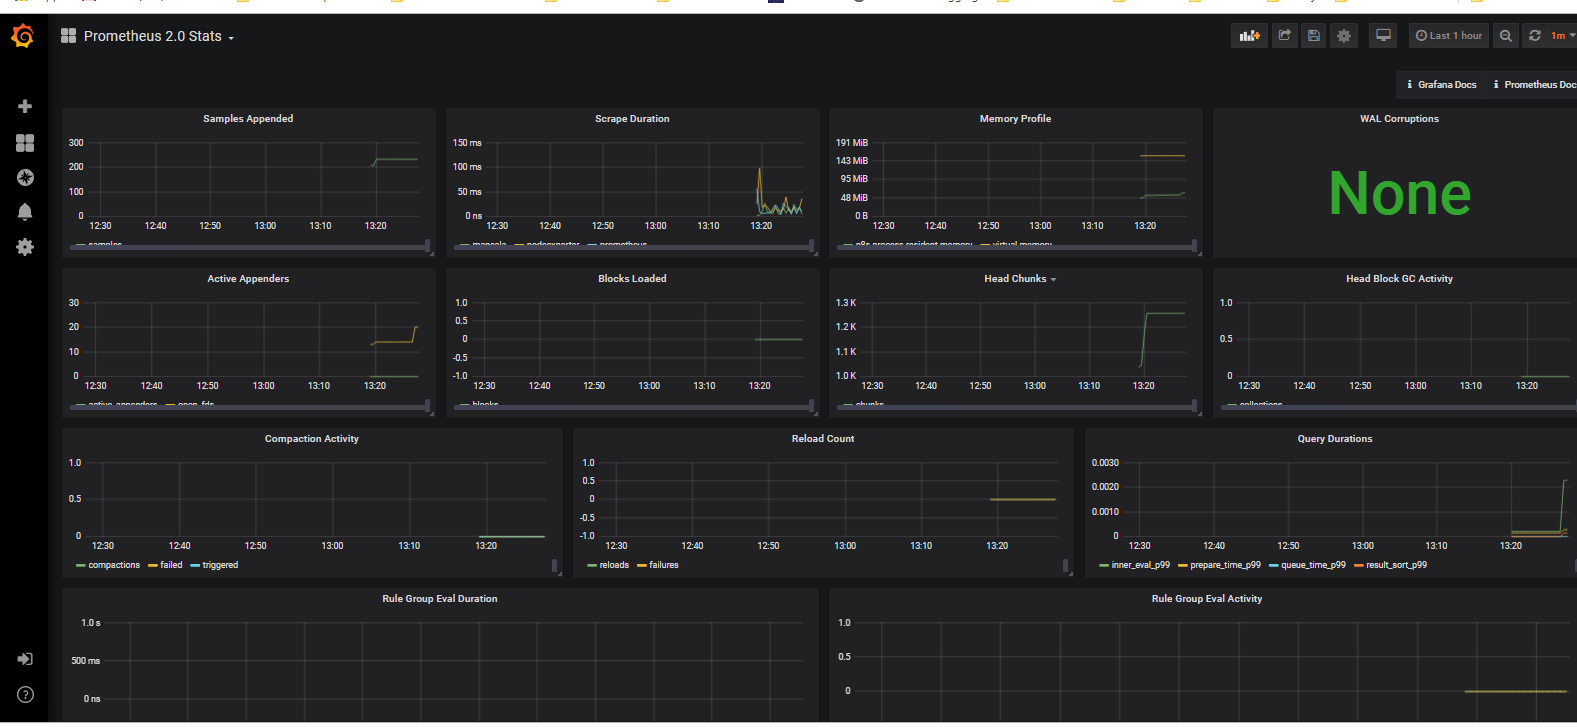Open the Compaction Activity title menu
The height and width of the screenshot is (727, 1577).
(312, 439)
